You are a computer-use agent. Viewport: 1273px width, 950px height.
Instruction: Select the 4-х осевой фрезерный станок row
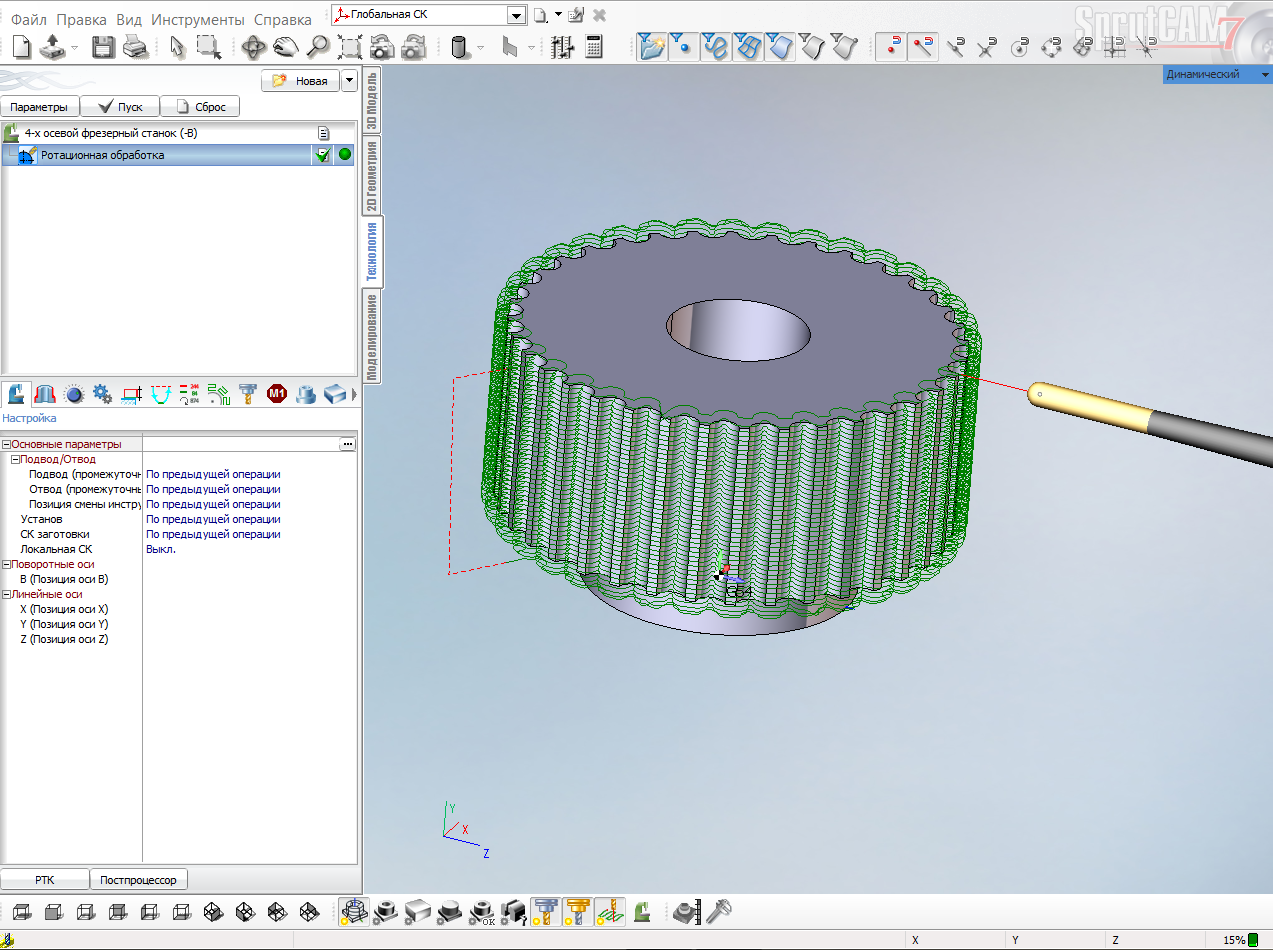click(x=178, y=133)
